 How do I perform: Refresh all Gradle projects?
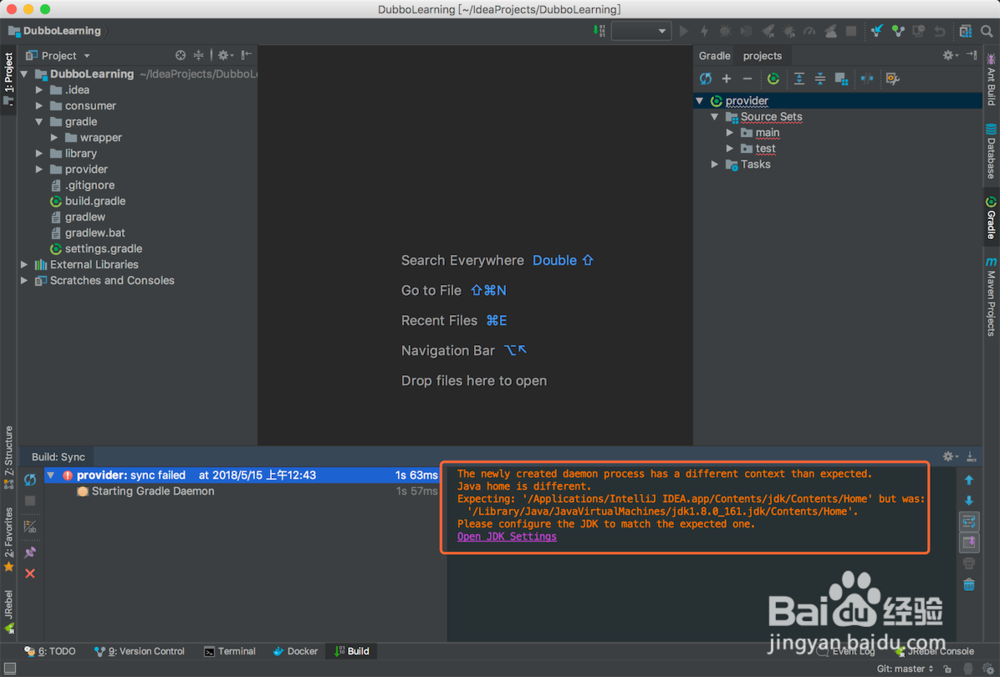(x=705, y=78)
